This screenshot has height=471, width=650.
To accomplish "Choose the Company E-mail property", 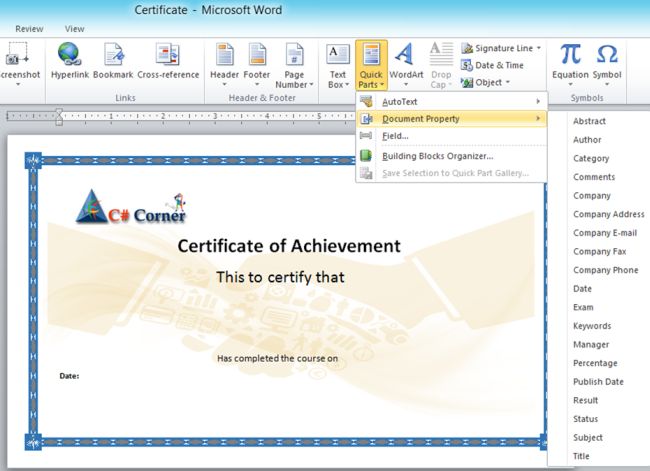I will (605, 233).
